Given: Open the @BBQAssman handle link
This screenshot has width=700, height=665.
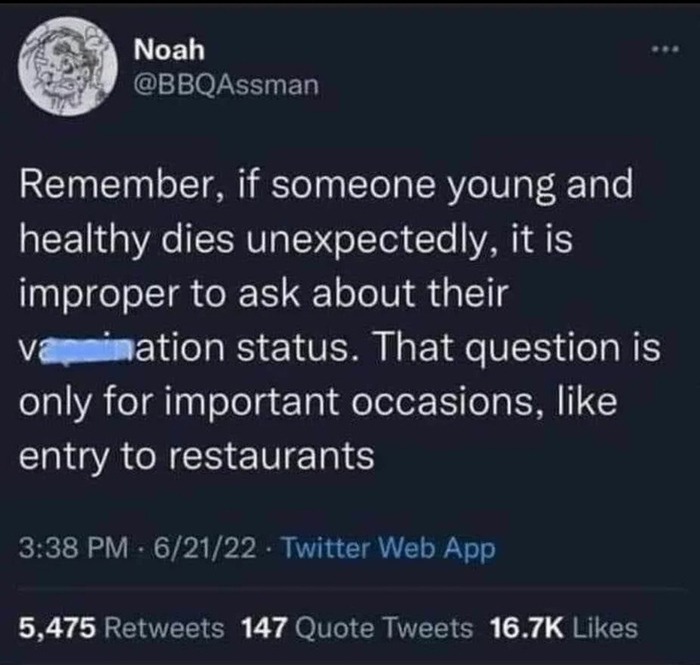Looking at the screenshot, I should (226, 85).
